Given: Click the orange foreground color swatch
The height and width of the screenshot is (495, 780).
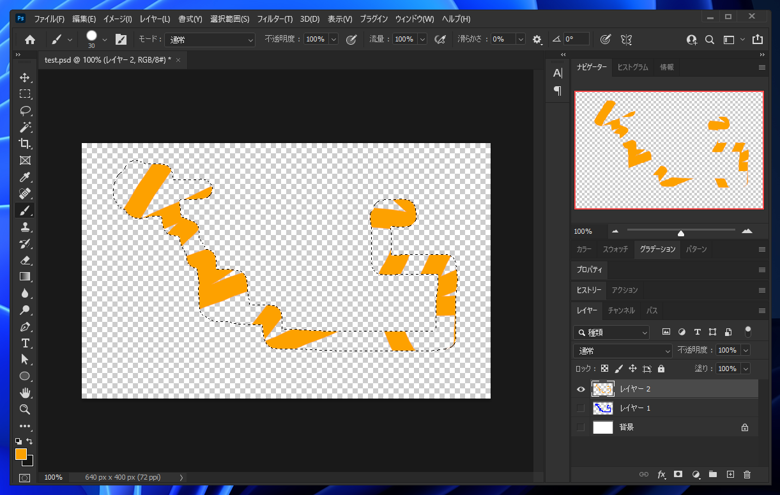Looking at the screenshot, I should [x=21, y=455].
